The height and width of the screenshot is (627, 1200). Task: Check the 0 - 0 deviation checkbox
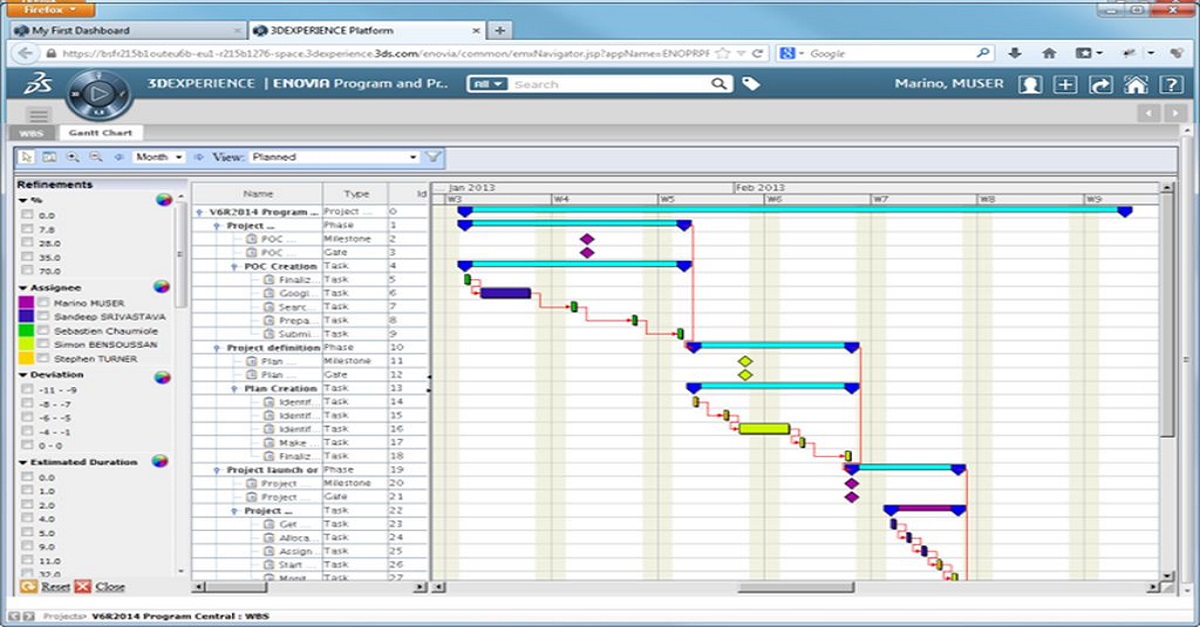pyautogui.click(x=27, y=446)
